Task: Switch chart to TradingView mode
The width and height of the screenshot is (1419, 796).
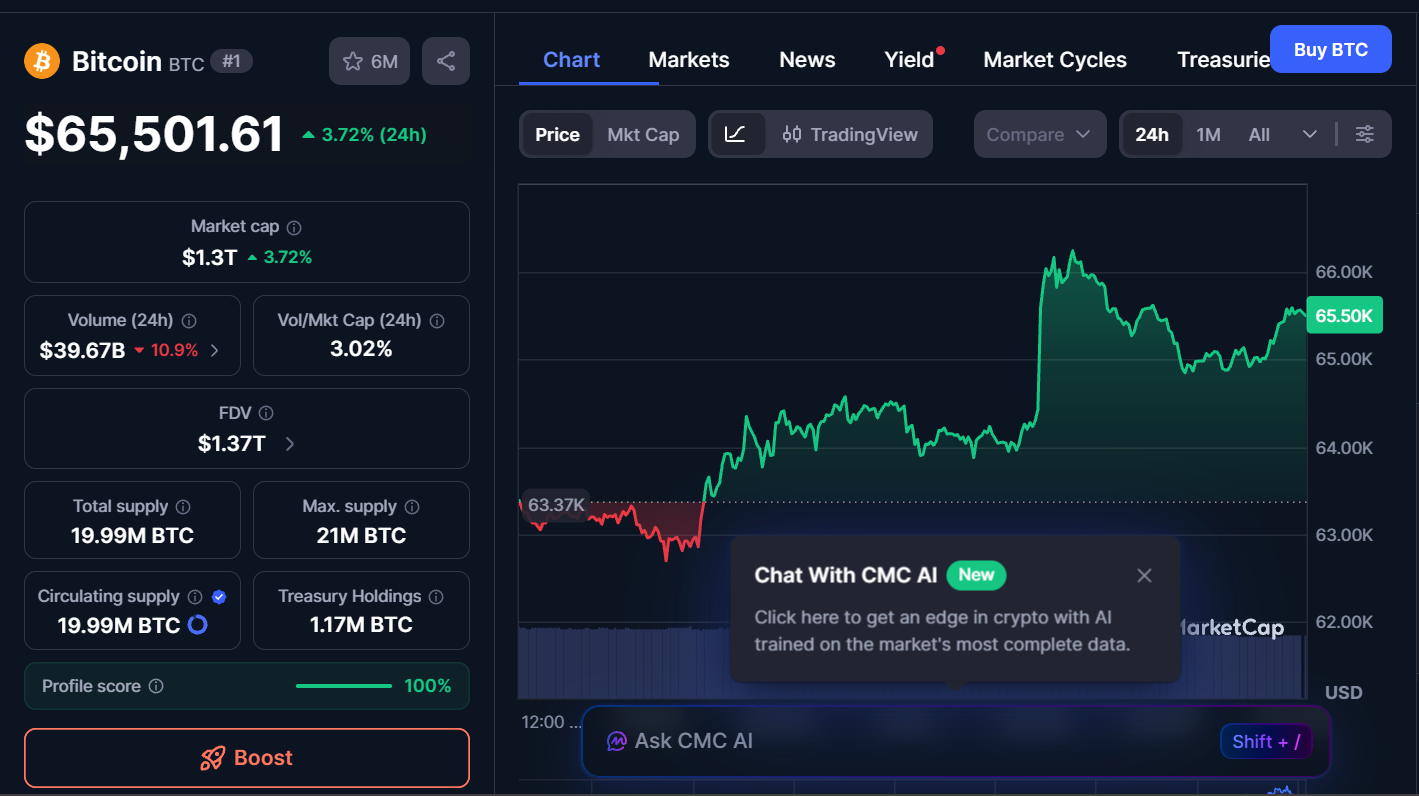Action: (850, 134)
